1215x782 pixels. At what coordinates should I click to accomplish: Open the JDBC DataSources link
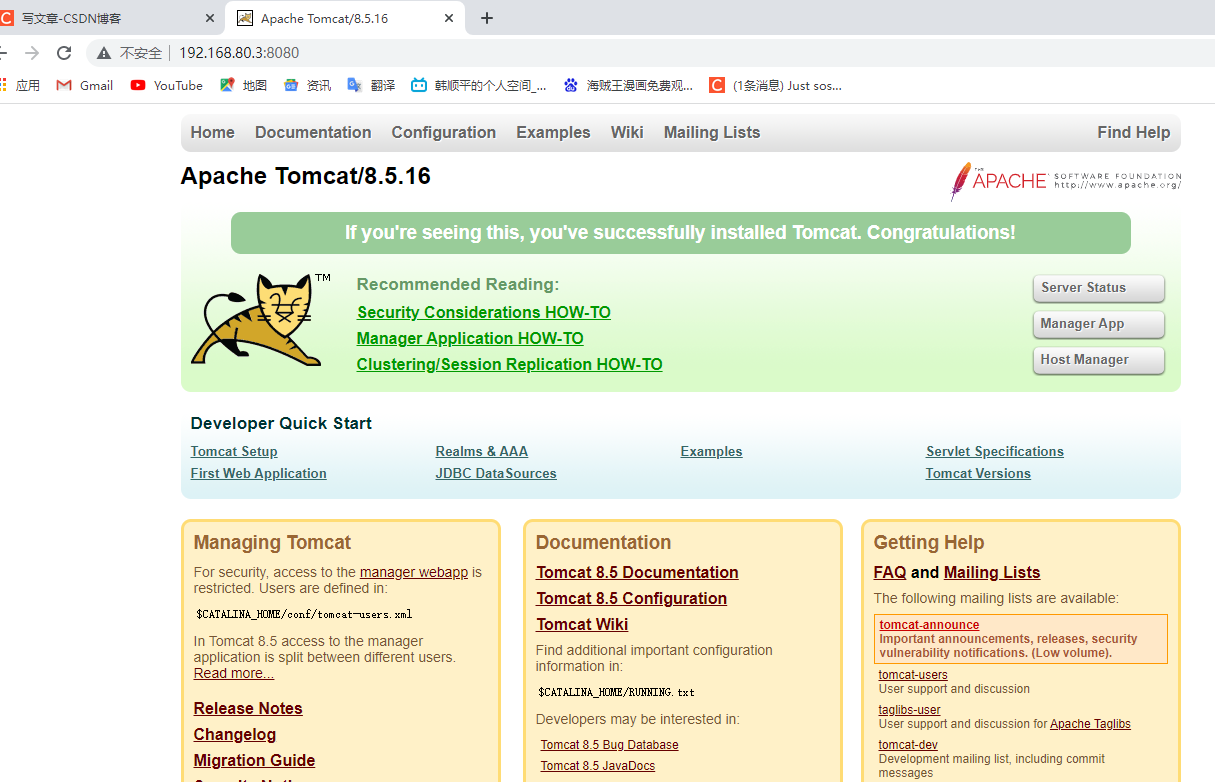[x=496, y=473]
